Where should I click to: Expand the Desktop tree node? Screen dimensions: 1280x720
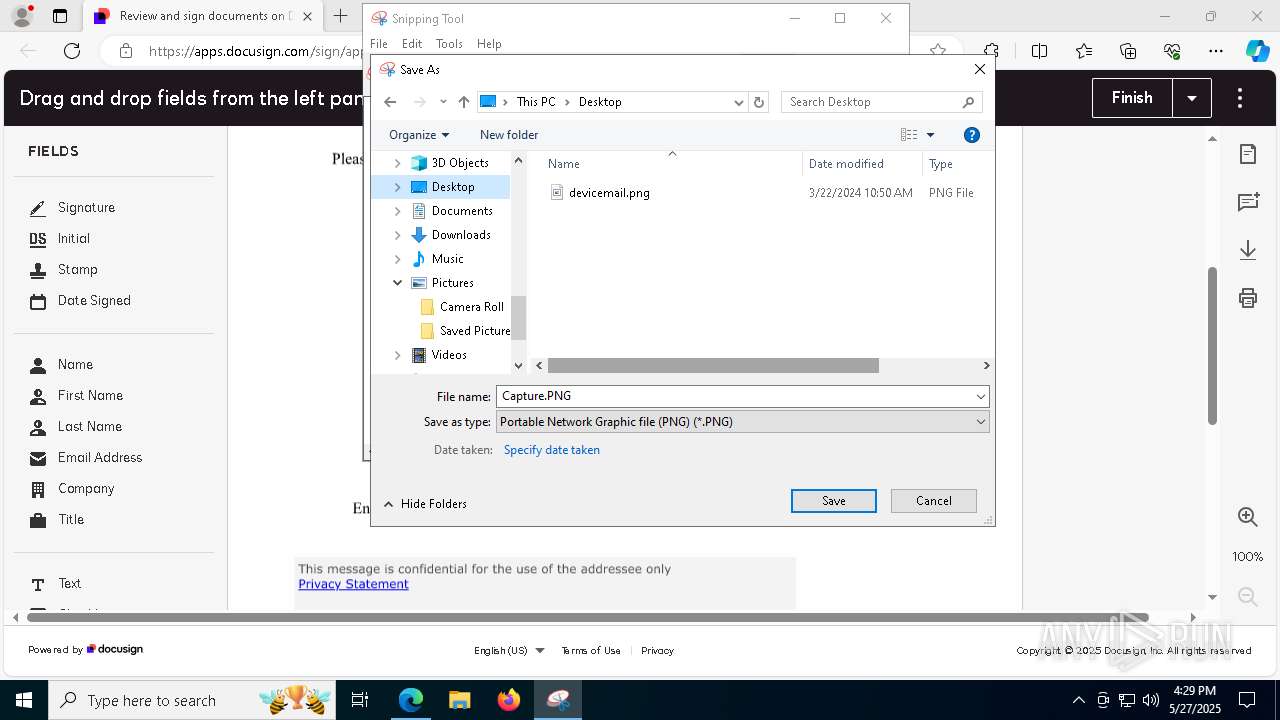click(x=398, y=187)
